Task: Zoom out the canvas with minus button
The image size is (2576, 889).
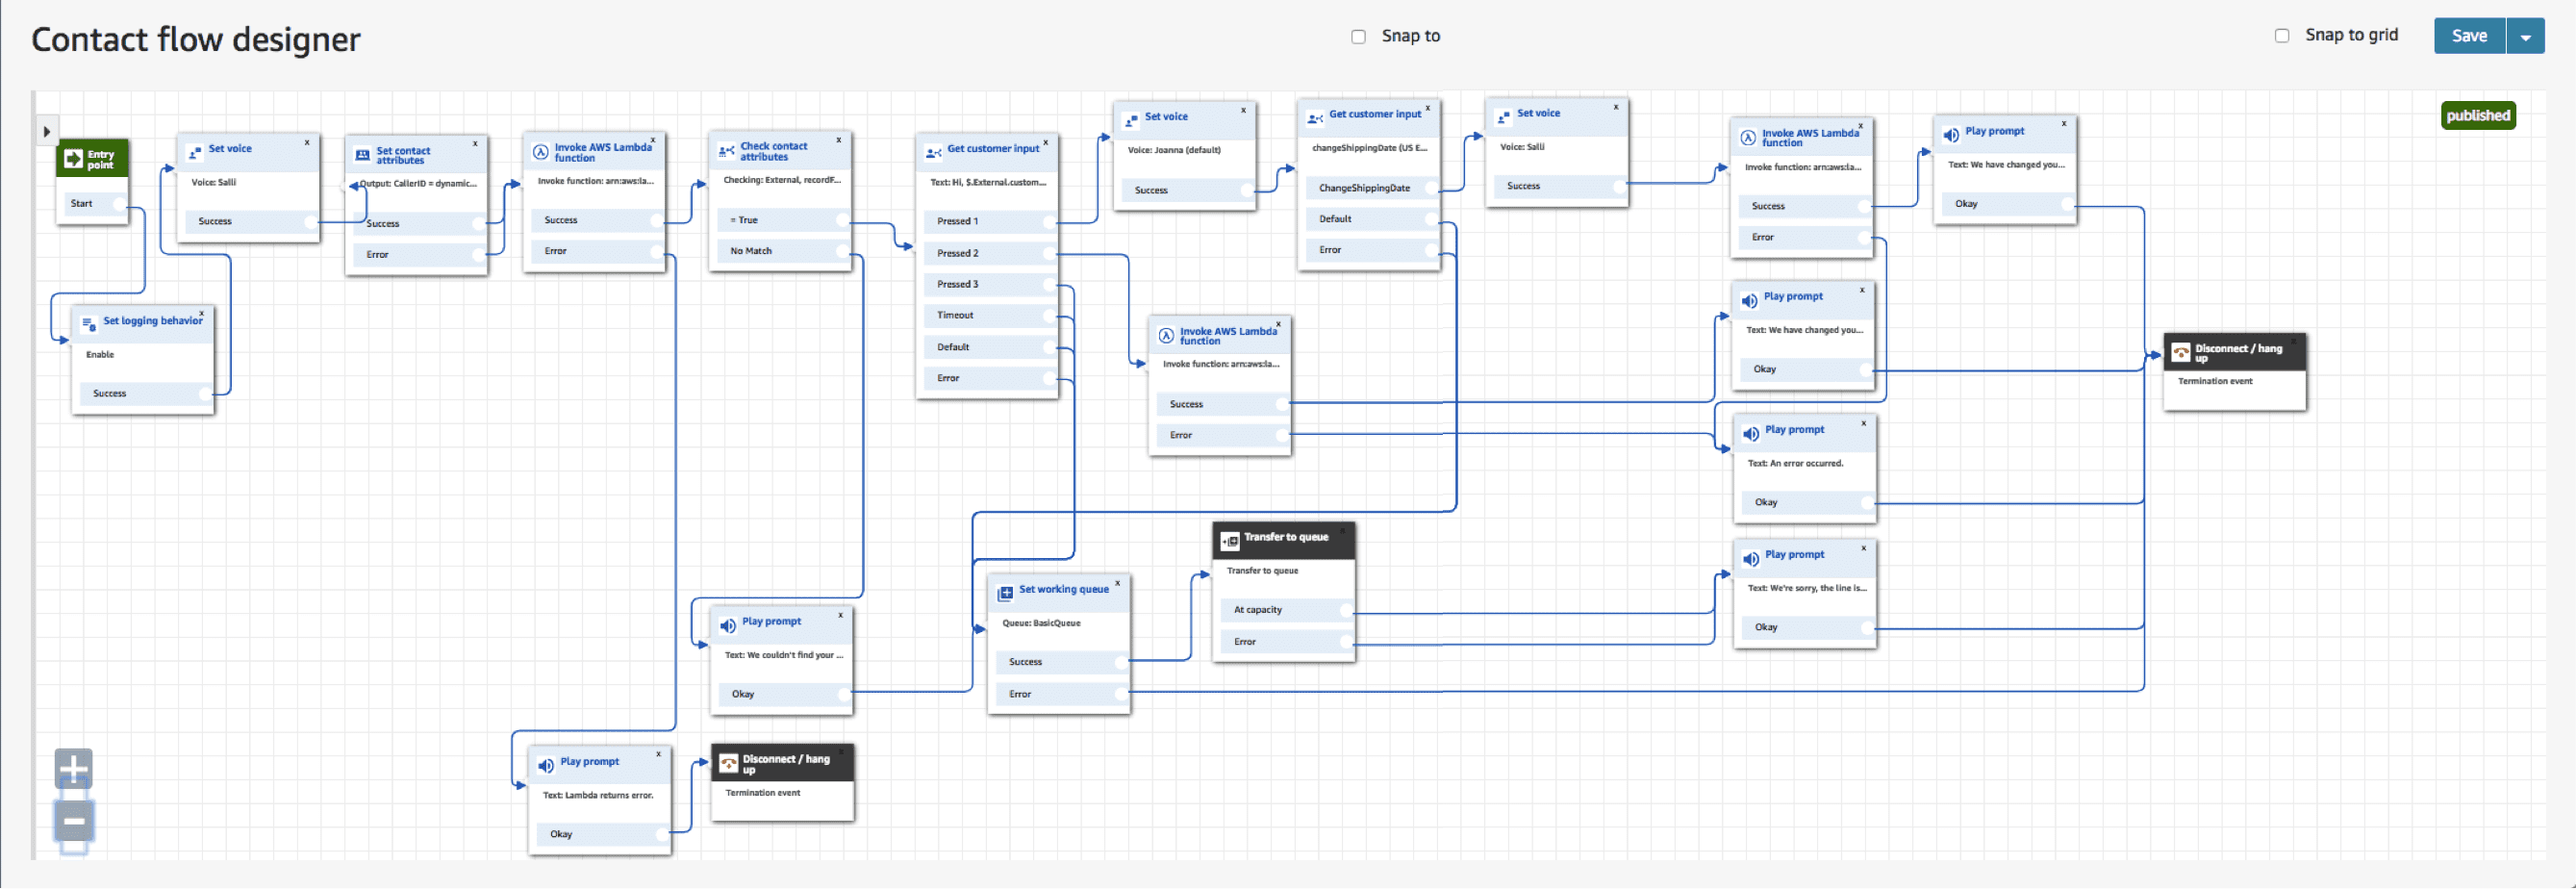Action: tap(74, 822)
